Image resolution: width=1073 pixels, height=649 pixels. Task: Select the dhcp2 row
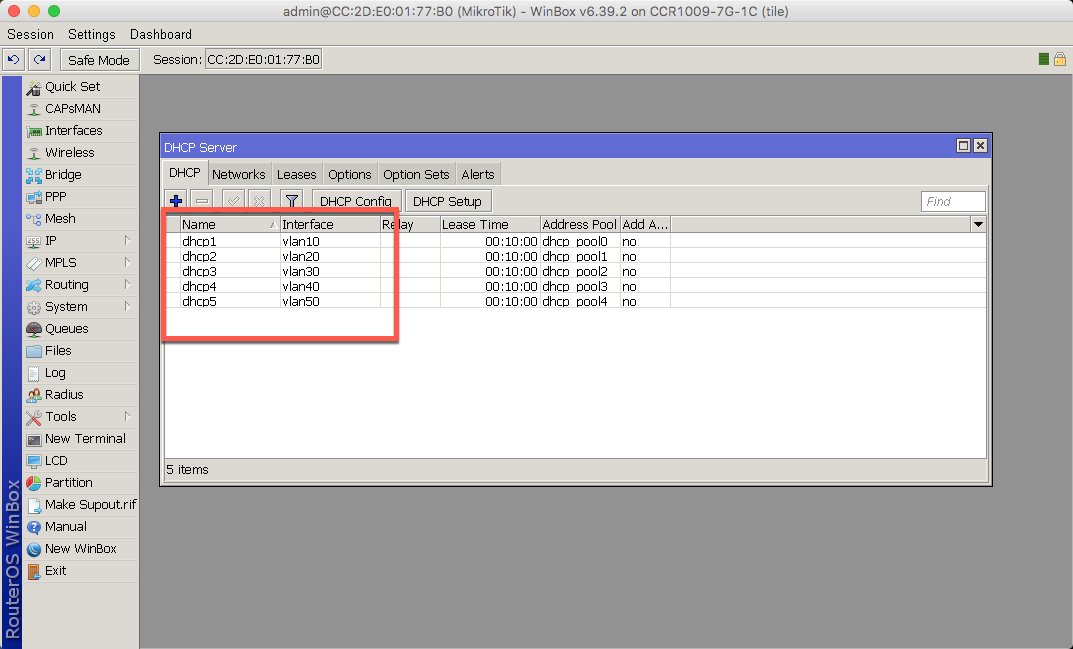tap(576, 256)
